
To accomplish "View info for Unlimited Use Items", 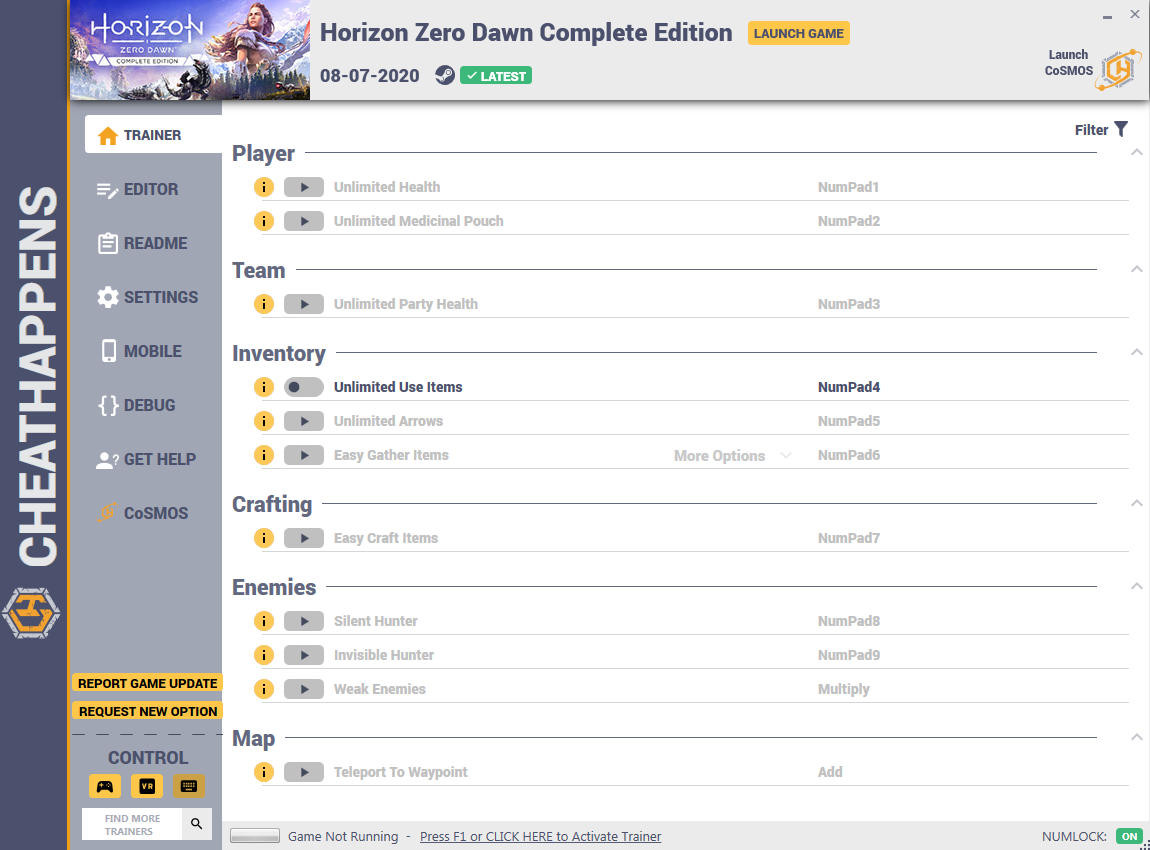I will [263, 386].
